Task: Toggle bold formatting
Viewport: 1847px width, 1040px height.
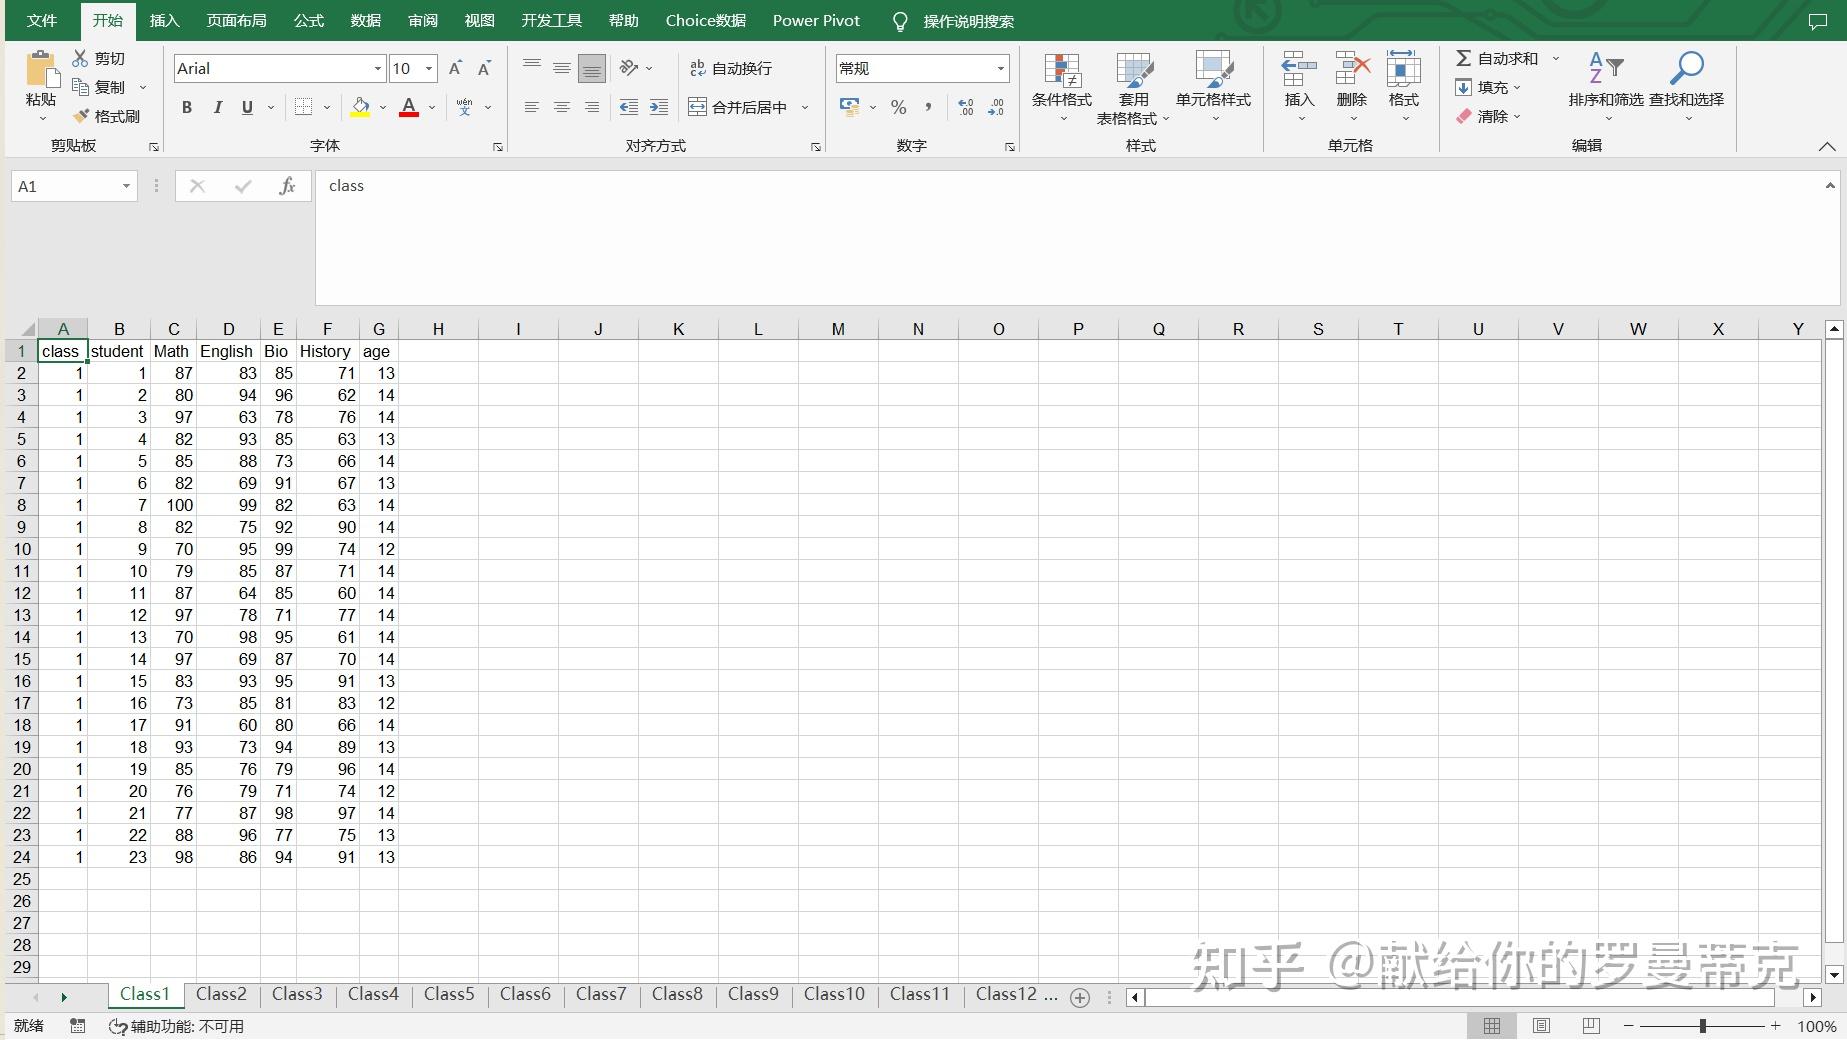Action: click(186, 107)
